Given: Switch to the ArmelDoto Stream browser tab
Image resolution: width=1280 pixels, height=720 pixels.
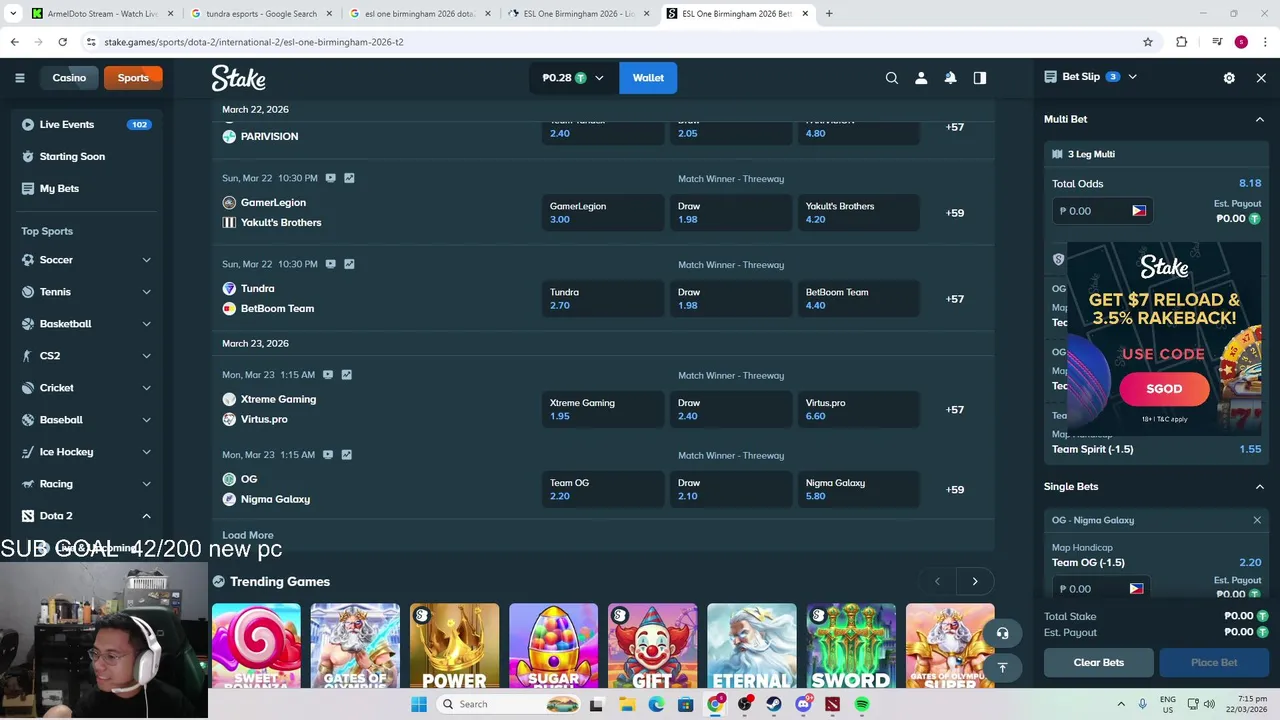Looking at the screenshot, I should pyautogui.click(x=101, y=14).
